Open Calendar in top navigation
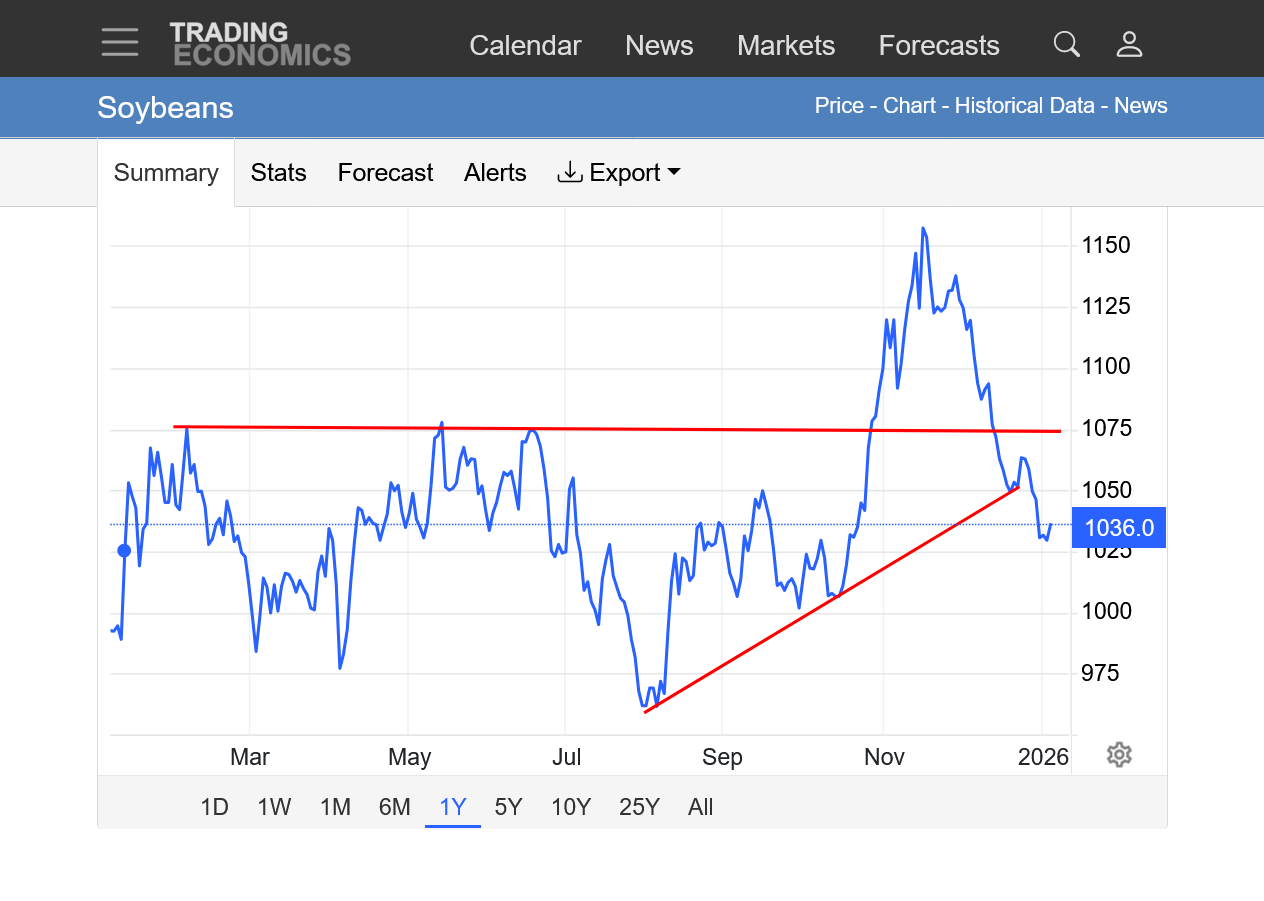1264x901 pixels. click(525, 46)
